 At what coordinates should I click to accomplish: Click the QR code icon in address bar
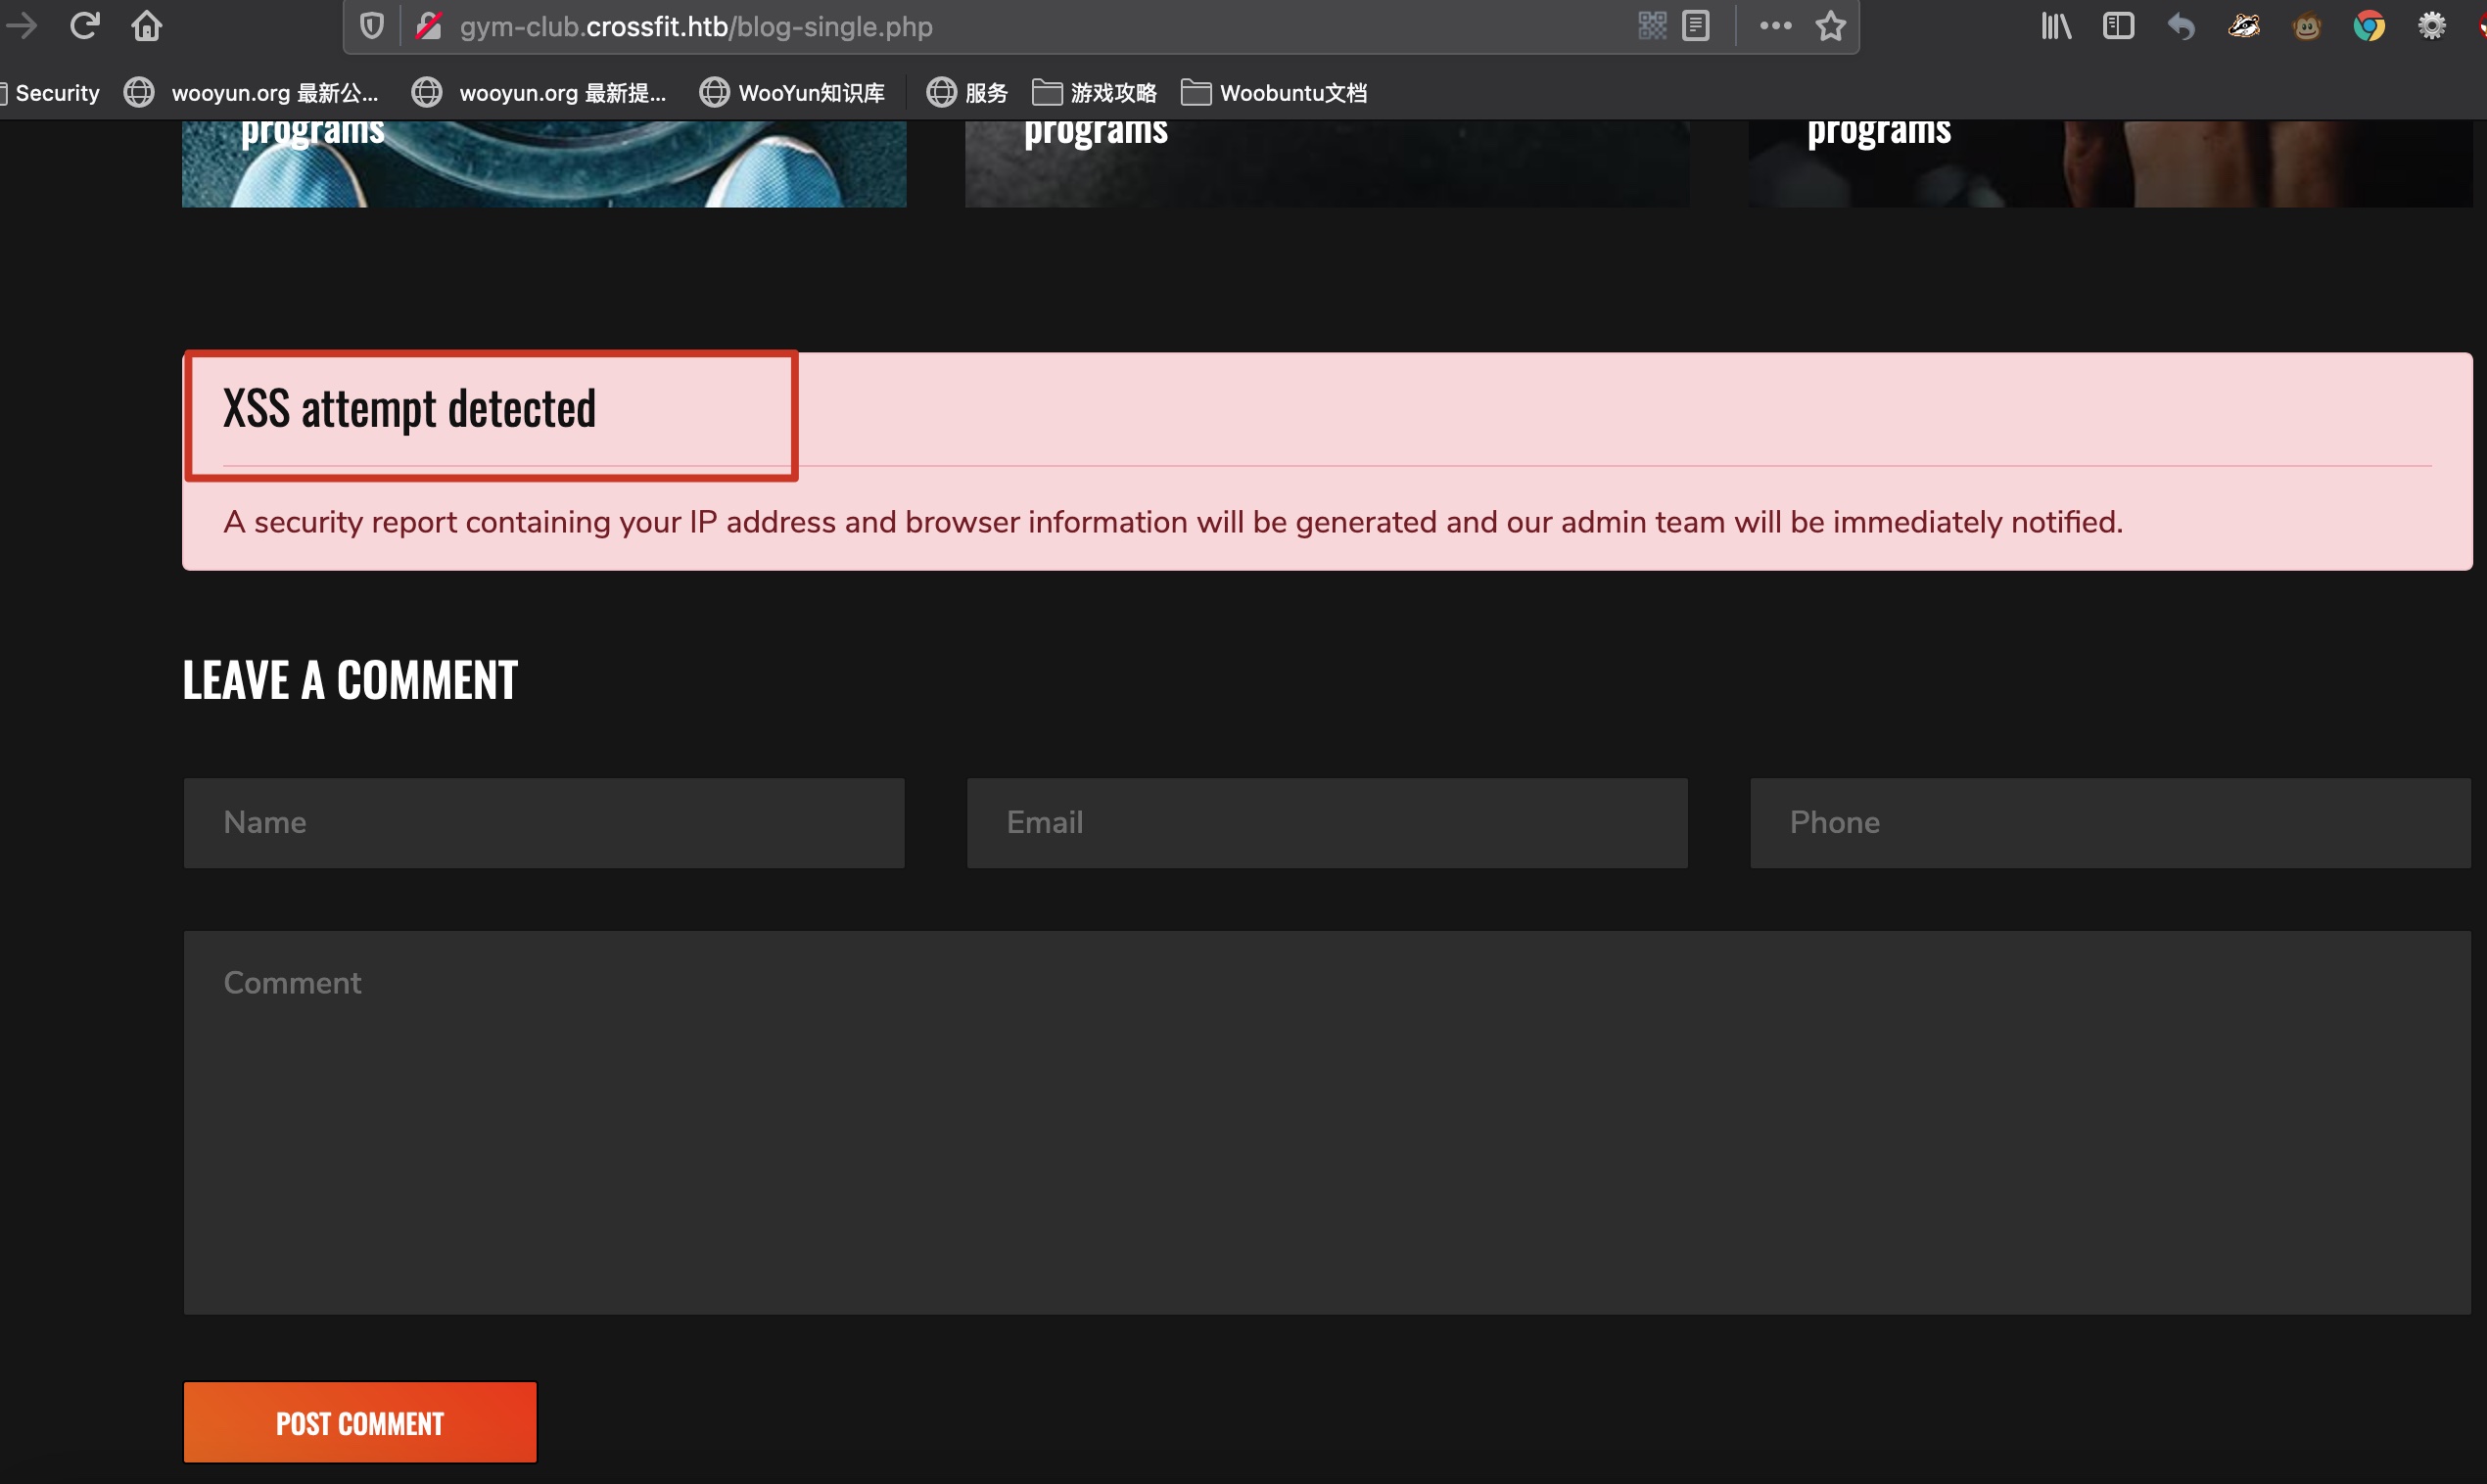pos(1652,26)
